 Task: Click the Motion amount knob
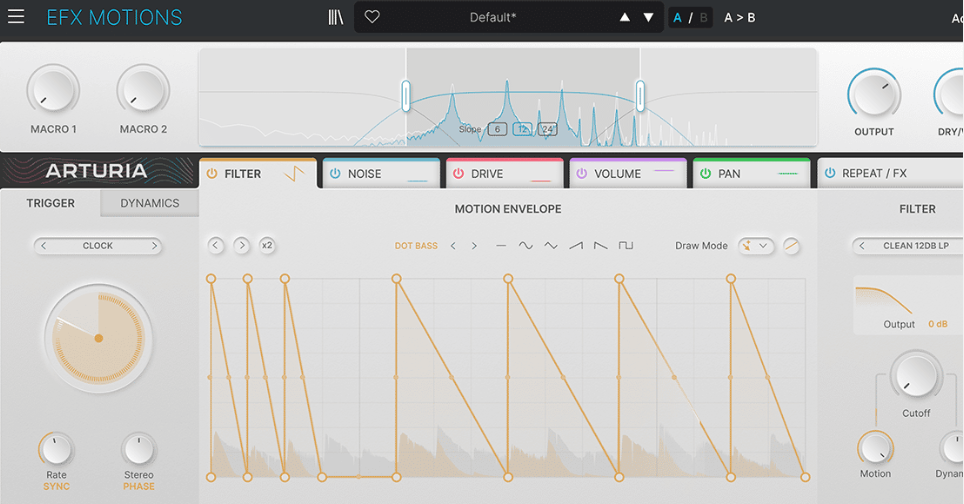(875, 447)
